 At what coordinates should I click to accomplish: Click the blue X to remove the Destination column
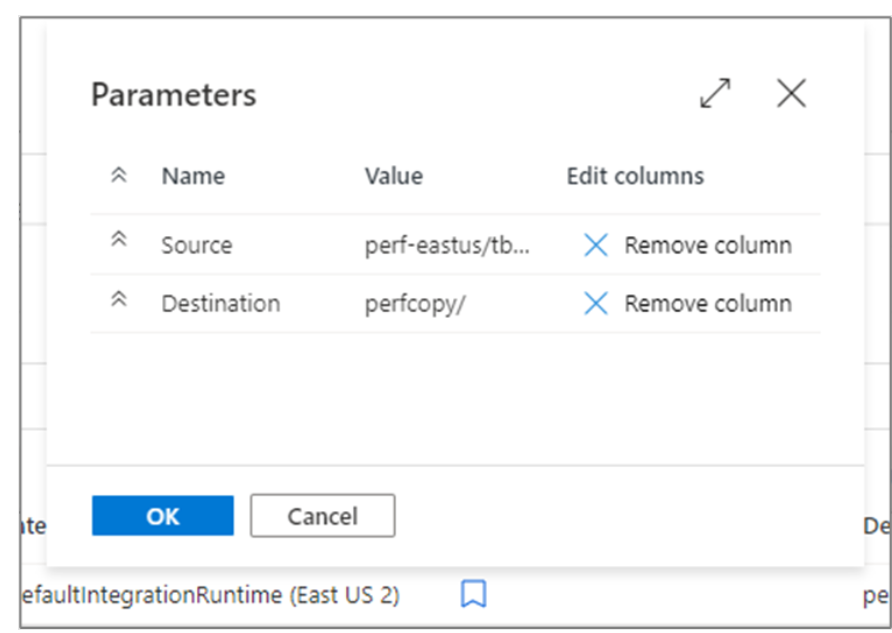click(597, 303)
